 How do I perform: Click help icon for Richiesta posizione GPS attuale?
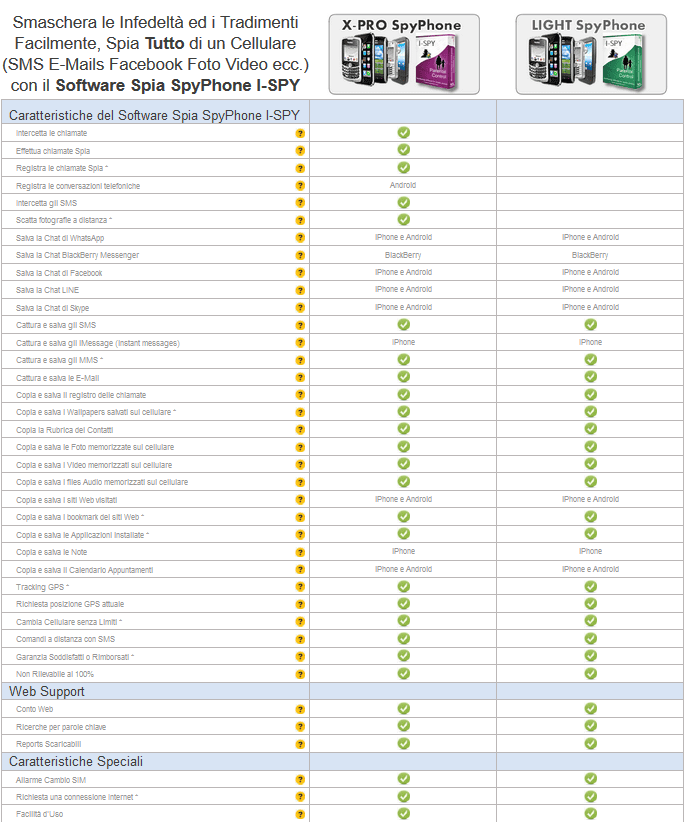(x=300, y=604)
